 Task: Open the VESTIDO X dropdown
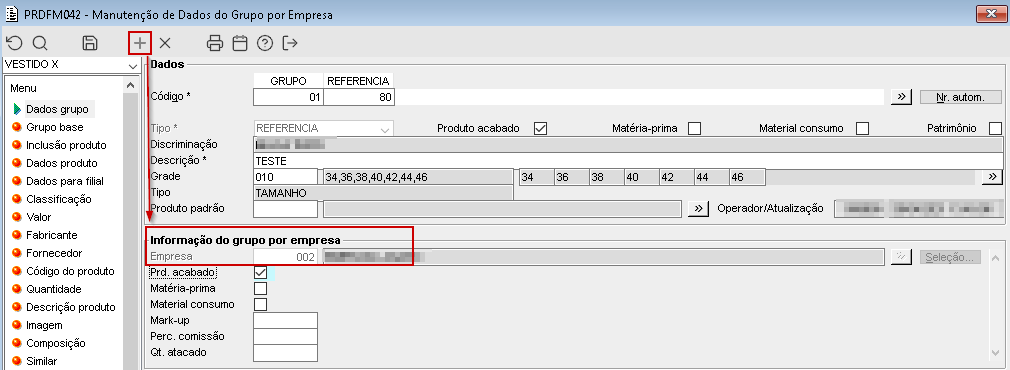coord(133,65)
